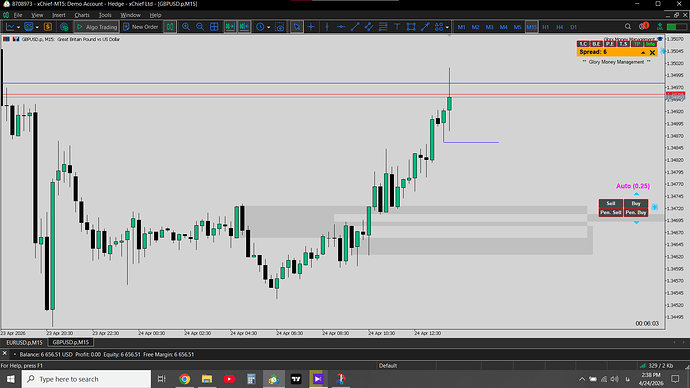Open YouTube from the Windows taskbar
The image size is (690, 388).
229,379
